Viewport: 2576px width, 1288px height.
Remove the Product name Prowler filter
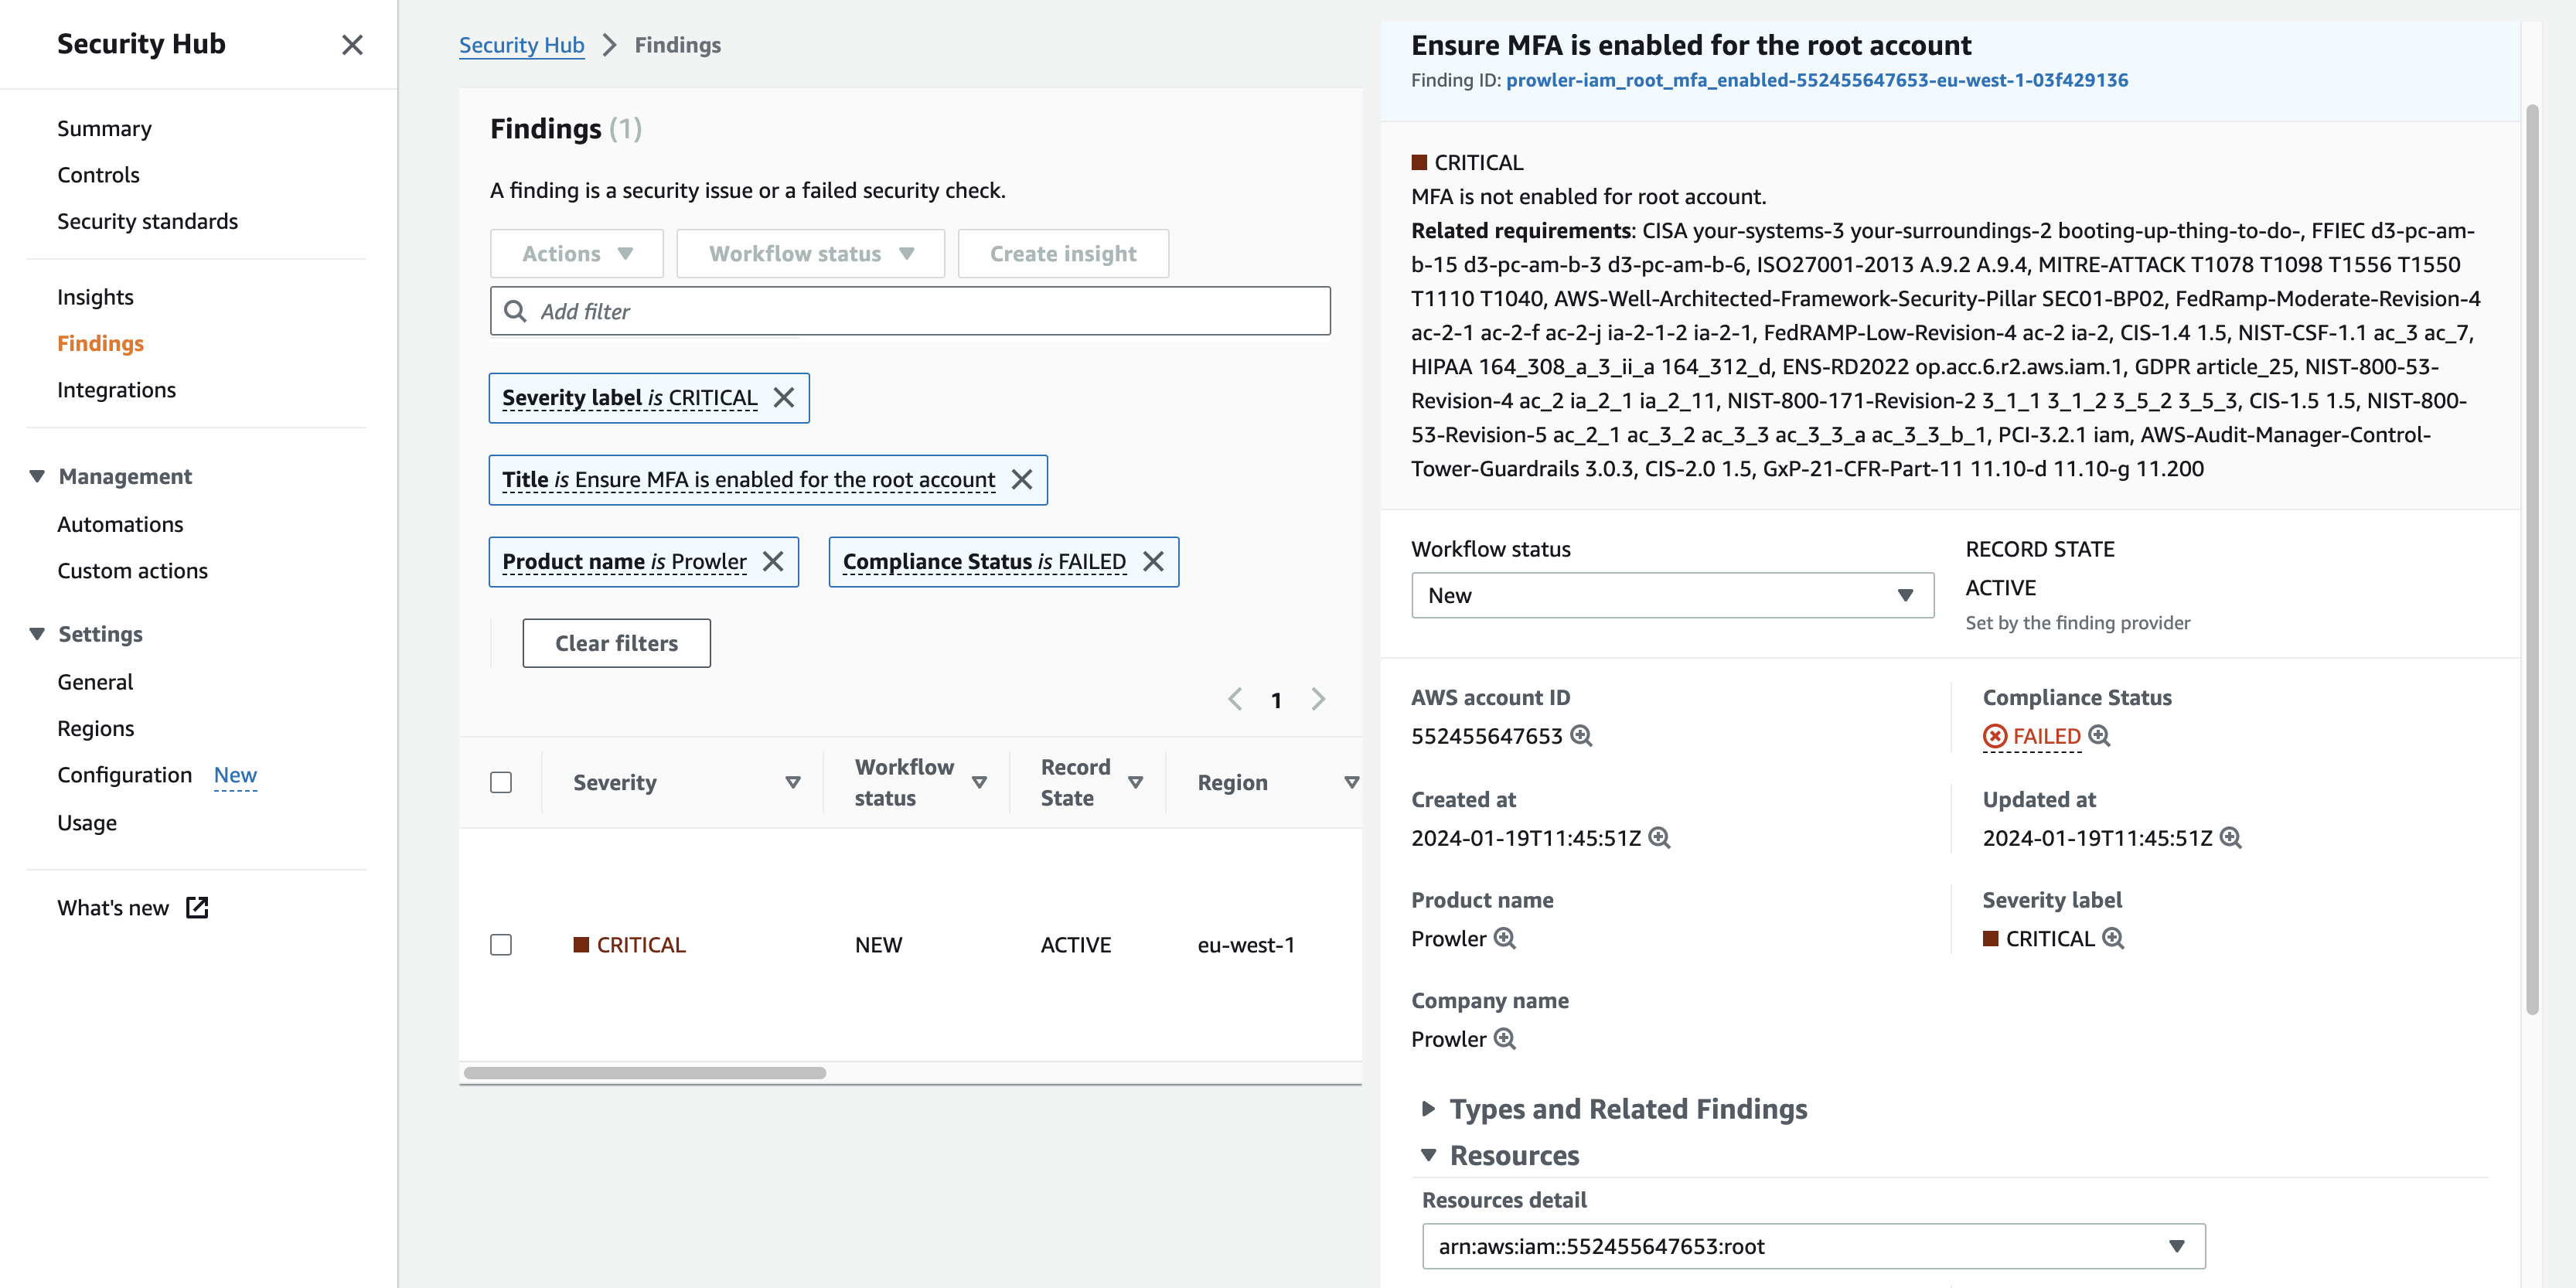click(773, 562)
